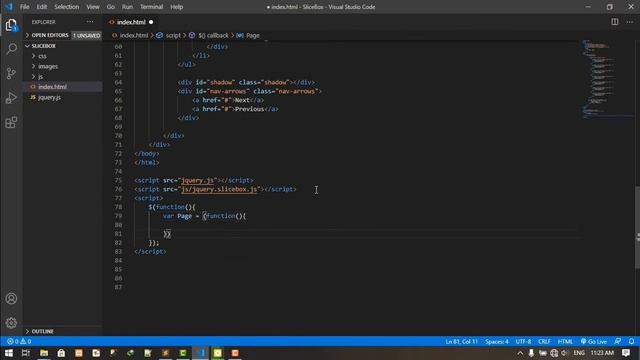The height and width of the screenshot is (360, 640).
Task: Click Spaces: 4 indentation setting
Action: (x=497, y=341)
